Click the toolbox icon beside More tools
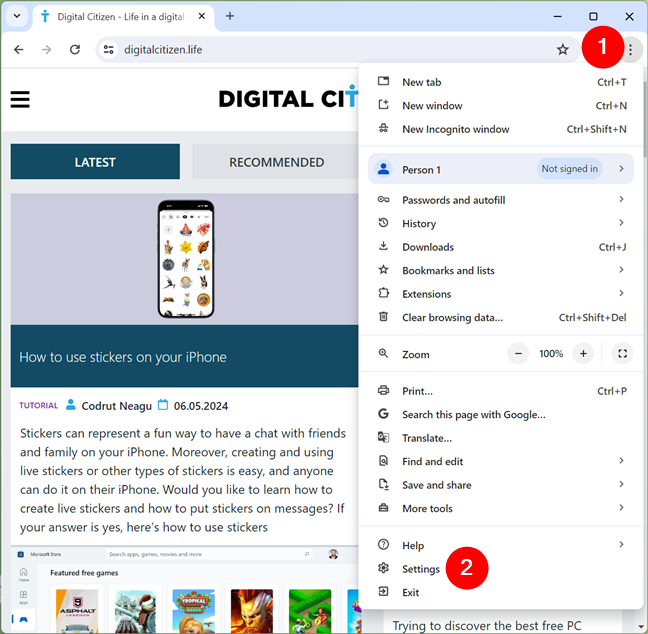This screenshot has width=648, height=634. point(384,508)
